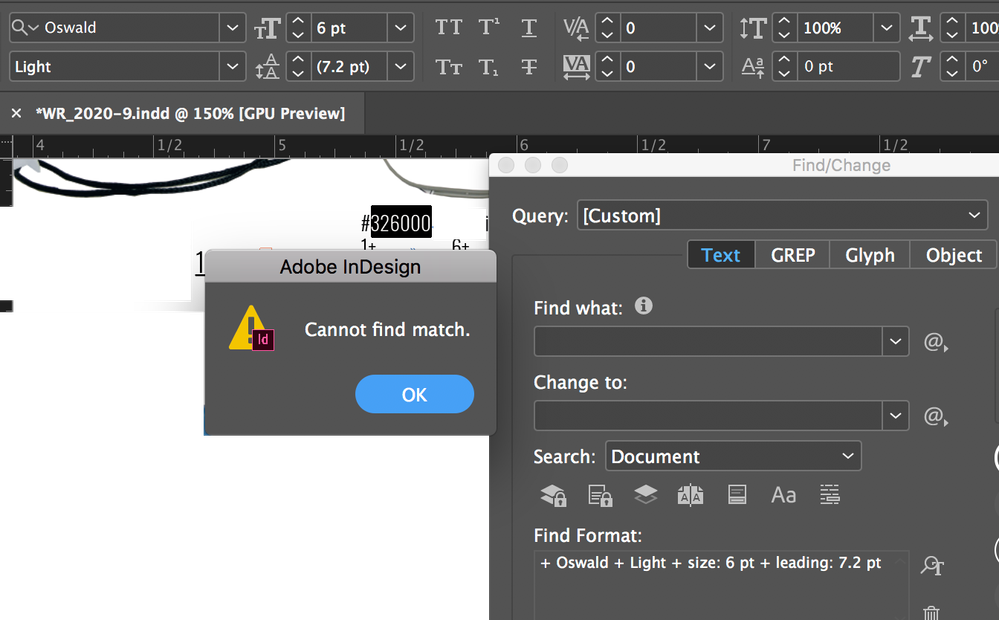
Task: Toggle the Underline T icon
Action: 529,28
